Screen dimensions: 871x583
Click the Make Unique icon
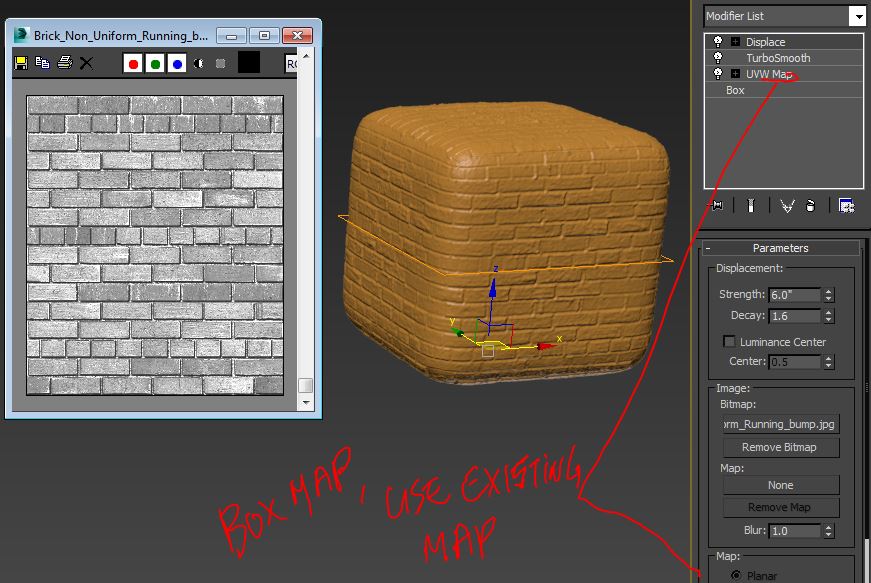coord(787,206)
